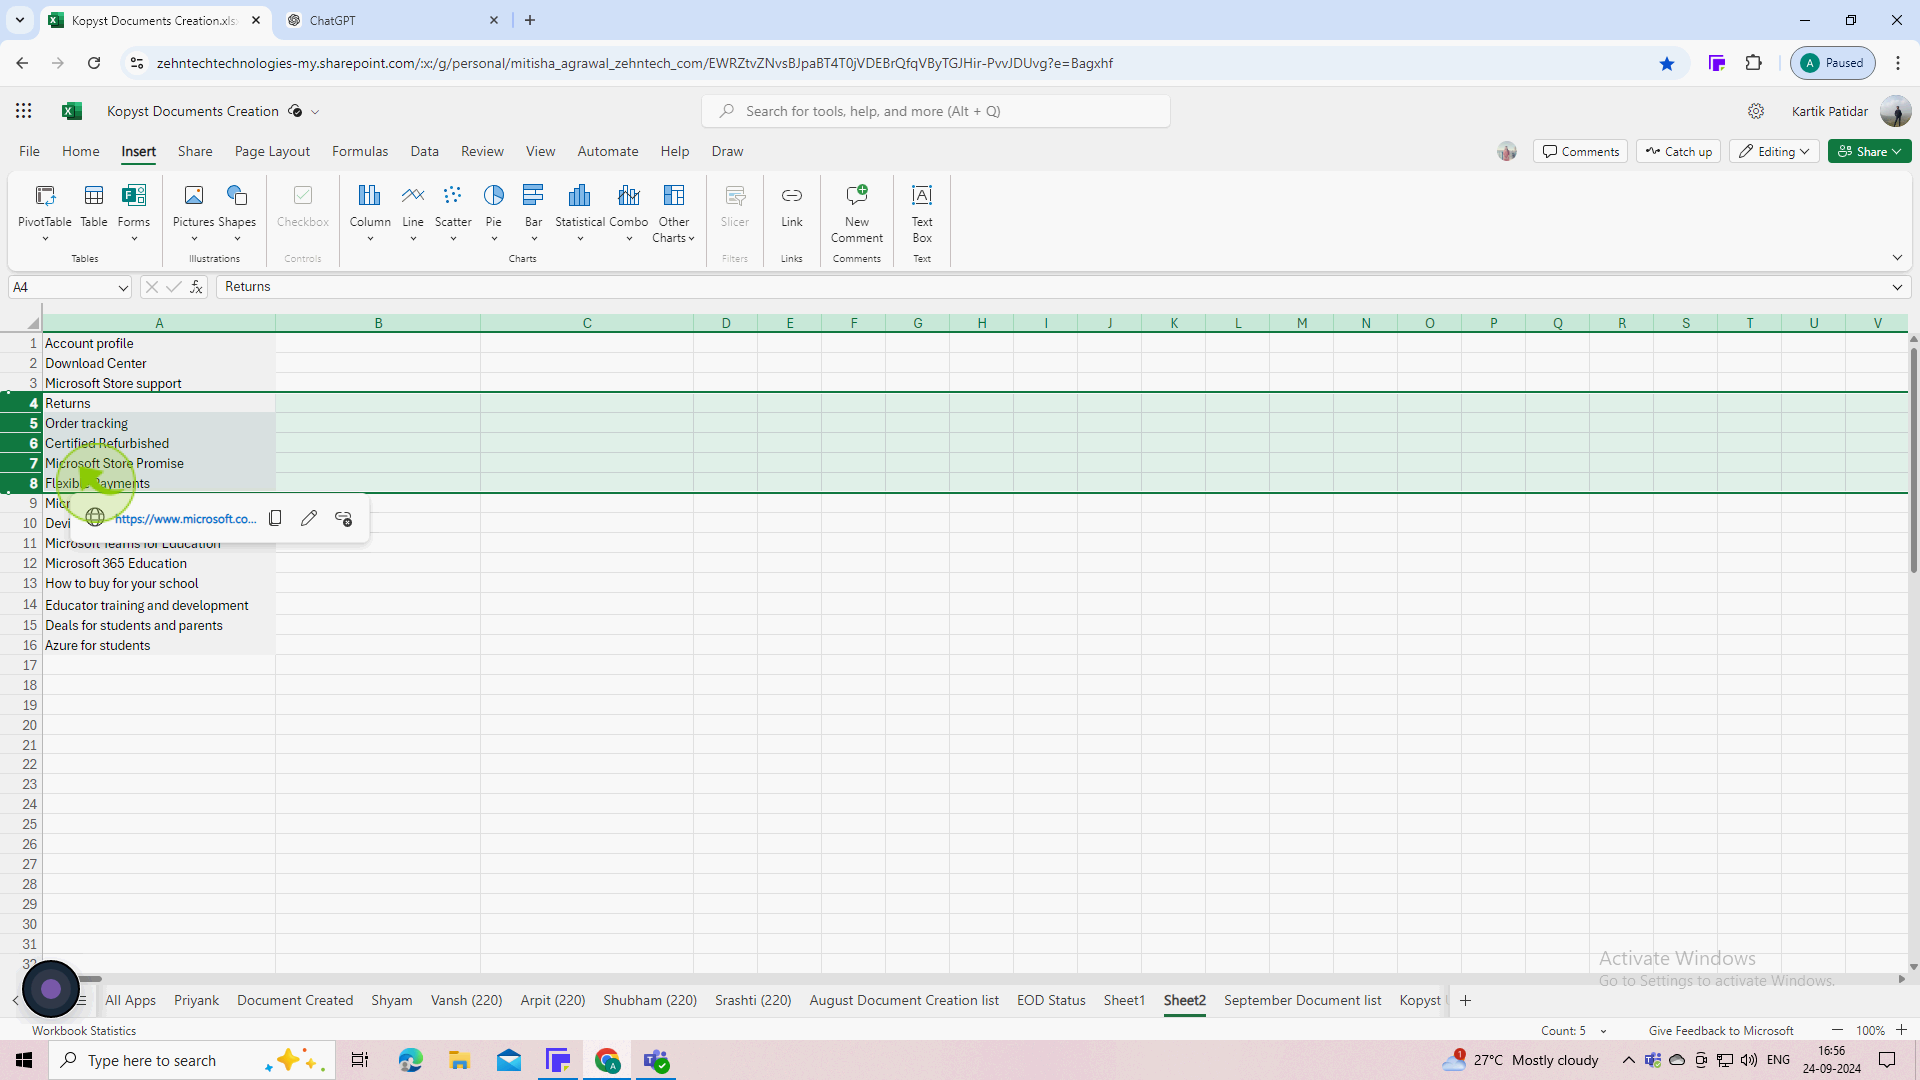The height and width of the screenshot is (1080, 1920).
Task: Insert a Combo chart
Action: pyautogui.click(x=629, y=212)
